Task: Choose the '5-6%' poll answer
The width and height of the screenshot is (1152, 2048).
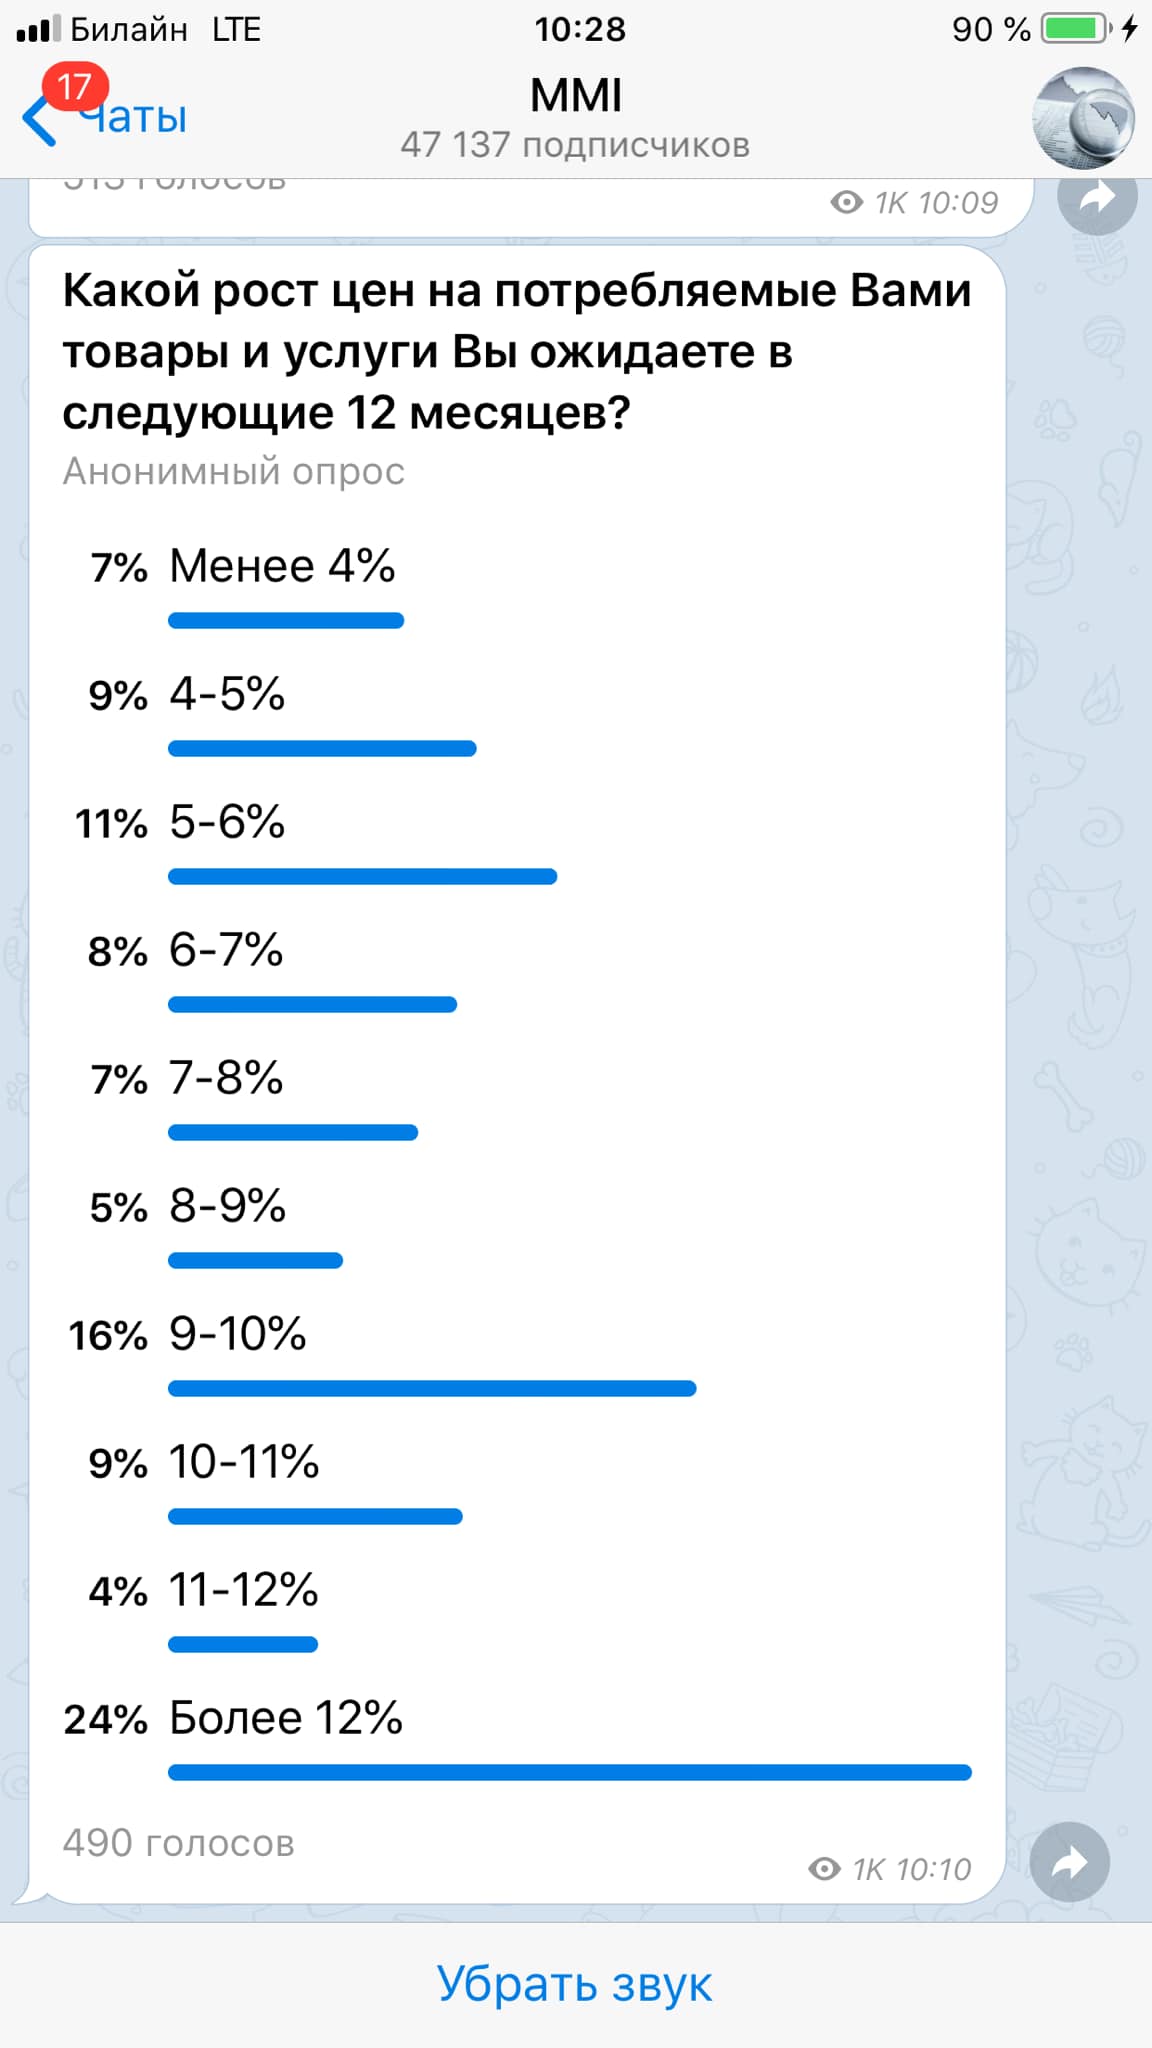Action: pyautogui.click(x=227, y=823)
